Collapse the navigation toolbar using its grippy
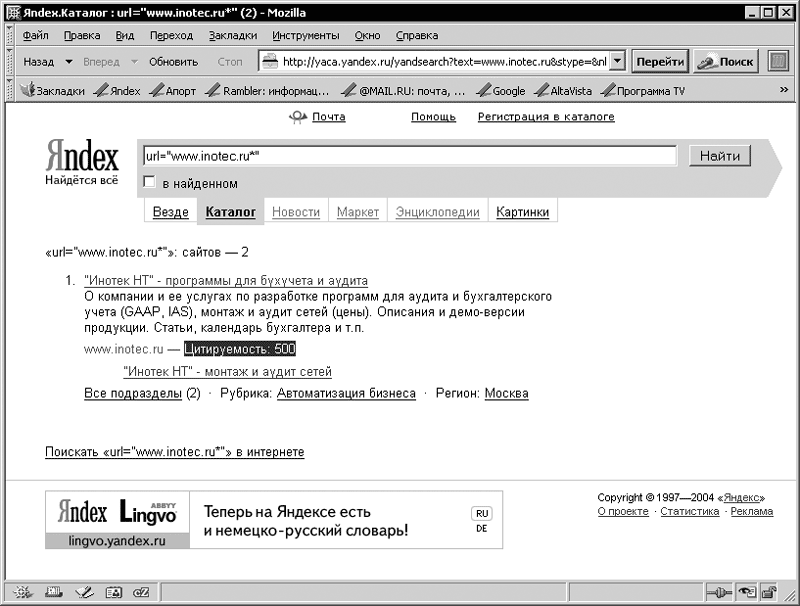 [x=9, y=62]
